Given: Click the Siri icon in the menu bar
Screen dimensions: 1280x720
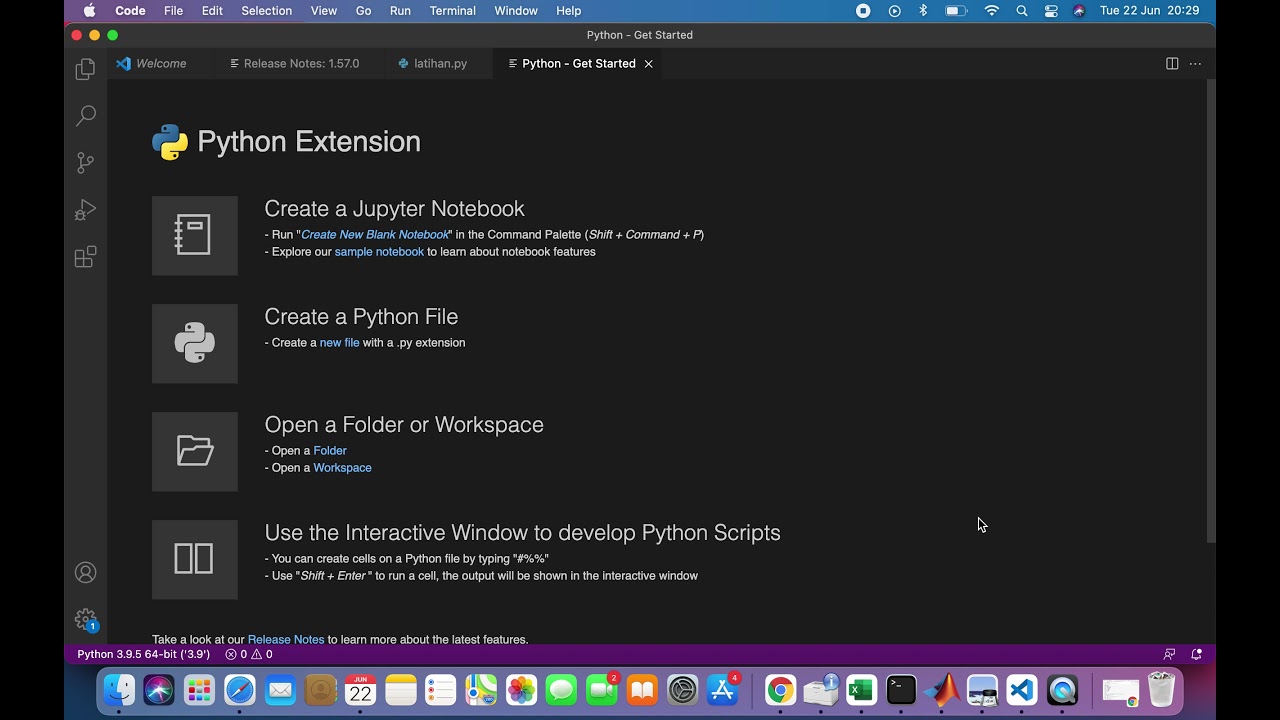Looking at the screenshot, I should click(1079, 11).
